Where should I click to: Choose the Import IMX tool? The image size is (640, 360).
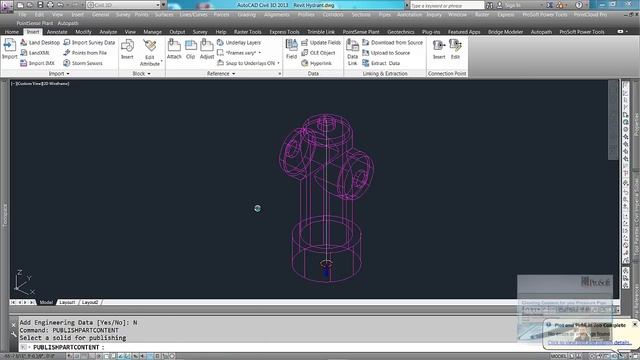tap(37, 63)
